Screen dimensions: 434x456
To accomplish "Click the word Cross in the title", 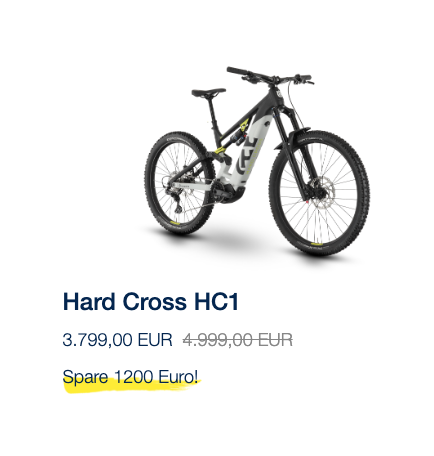I will 154,302.
